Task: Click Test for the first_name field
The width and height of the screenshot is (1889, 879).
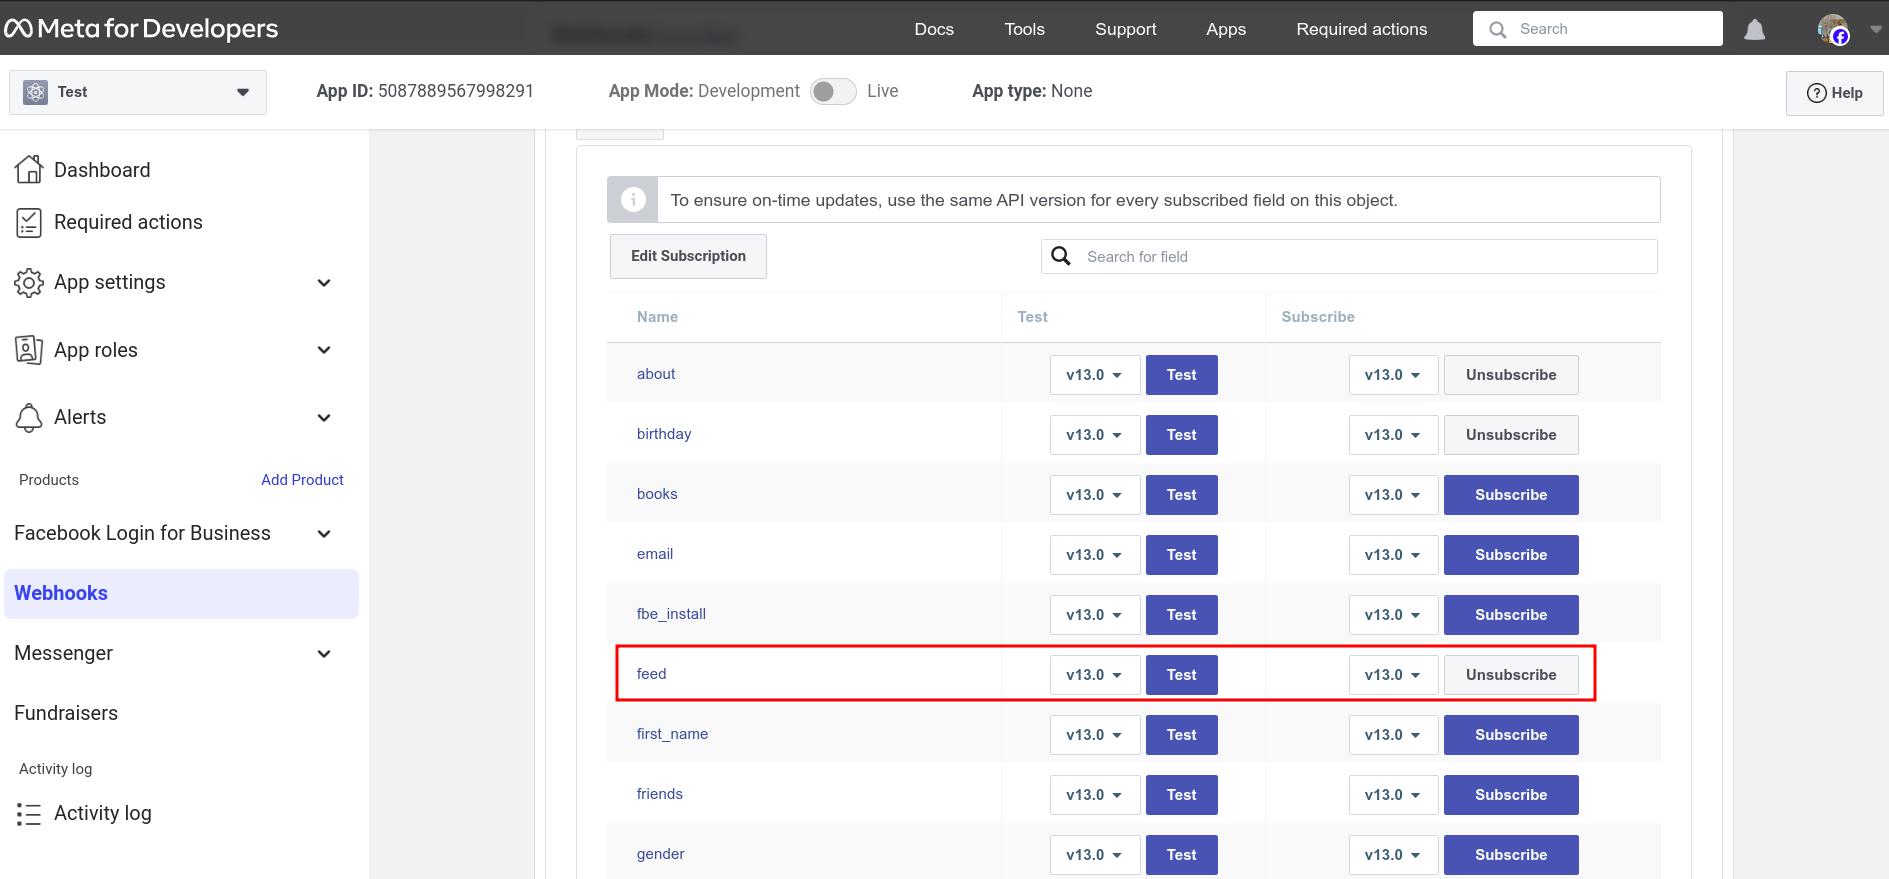Action: 1181,735
